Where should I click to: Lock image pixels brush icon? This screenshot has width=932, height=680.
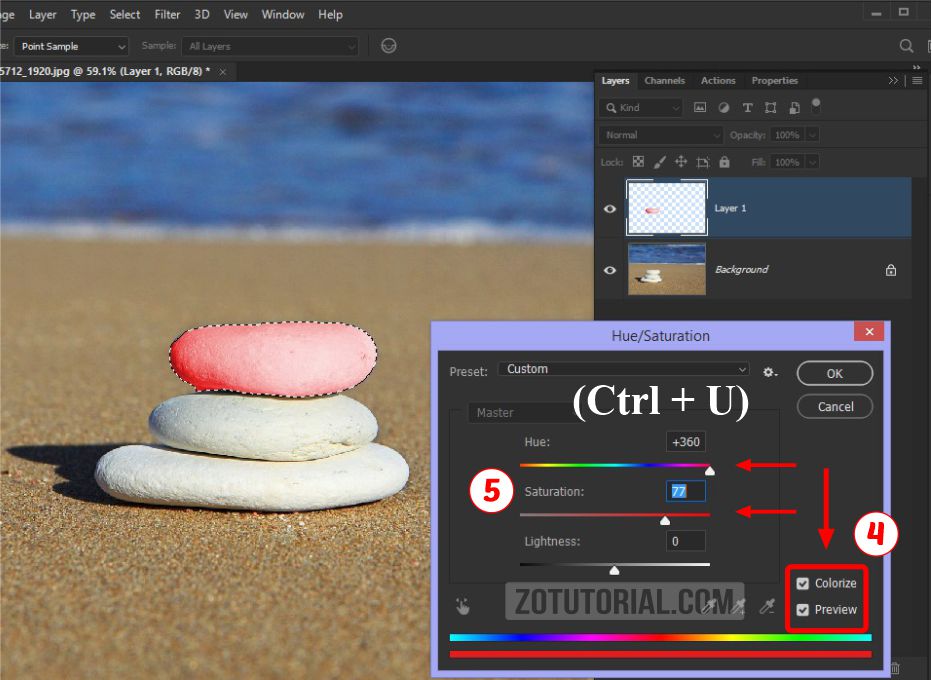(x=660, y=162)
